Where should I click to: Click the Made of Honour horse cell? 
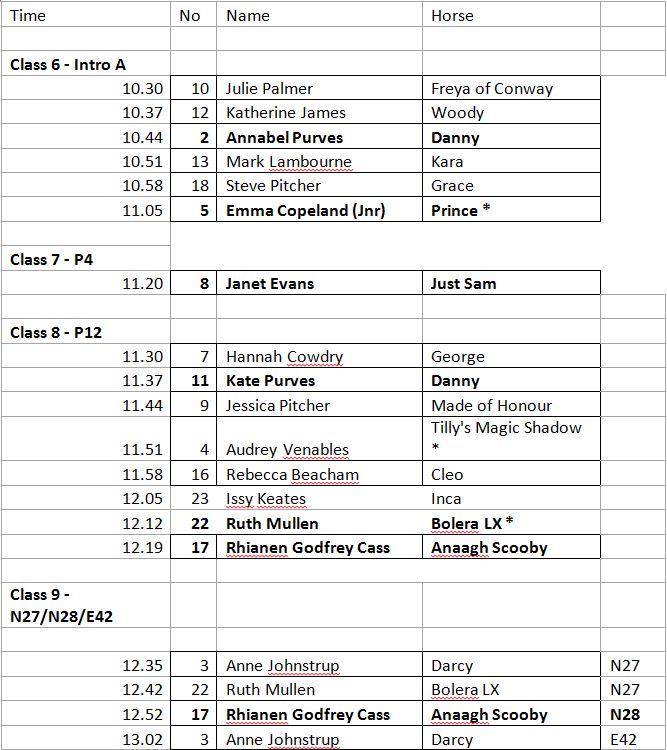coord(490,405)
